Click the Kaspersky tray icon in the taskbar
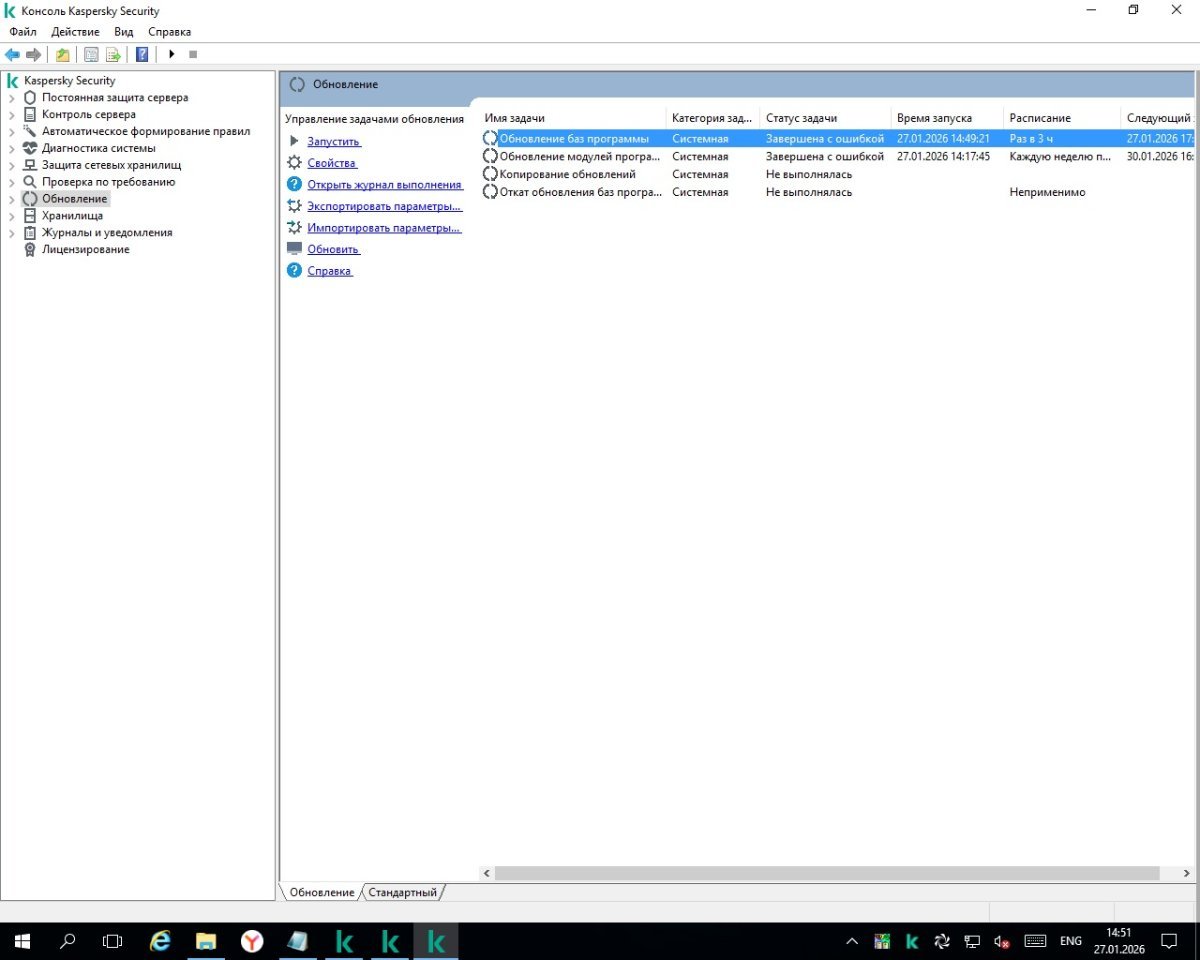Image resolution: width=1200 pixels, height=960 pixels. (912, 941)
